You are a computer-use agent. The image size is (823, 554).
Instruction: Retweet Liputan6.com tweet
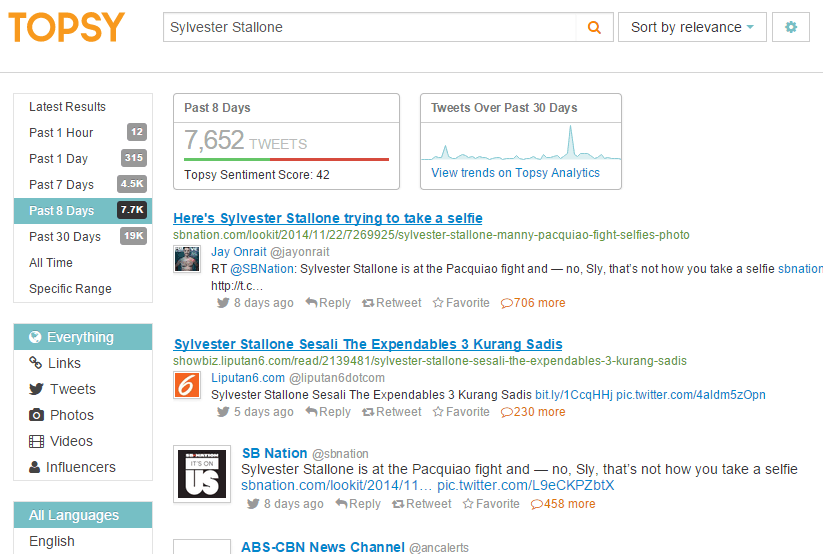coord(392,412)
